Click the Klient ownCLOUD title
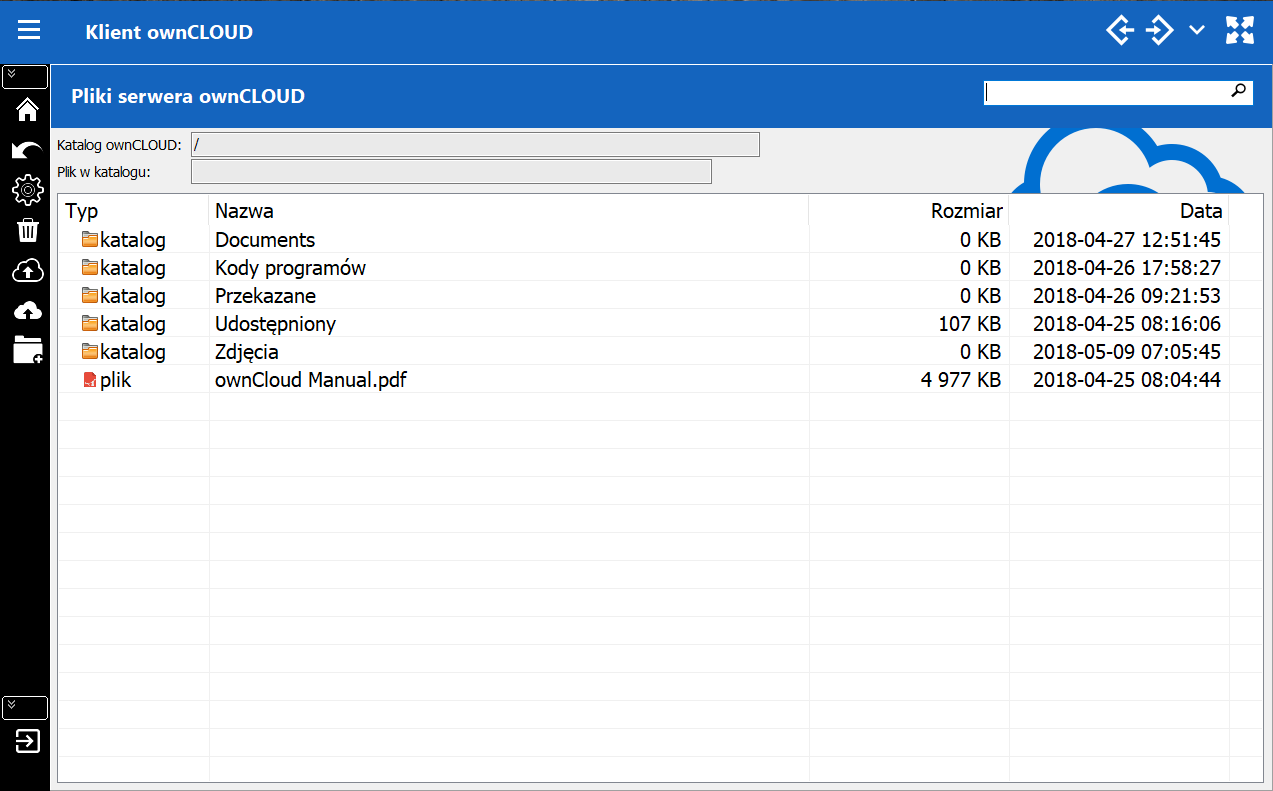The width and height of the screenshot is (1273, 791). click(169, 32)
